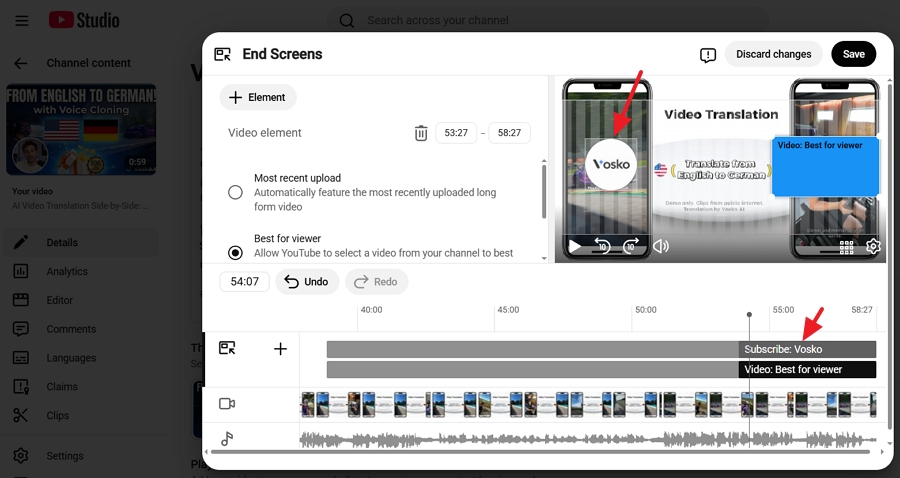This screenshot has width=900, height=478.
Task: Click the volume speaker icon in preview
Action: pyautogui.click(x=661, y=246)
